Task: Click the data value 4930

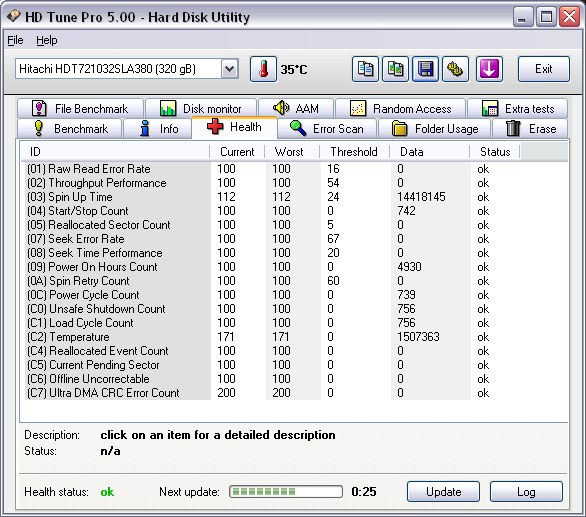Action: point(409,267)
